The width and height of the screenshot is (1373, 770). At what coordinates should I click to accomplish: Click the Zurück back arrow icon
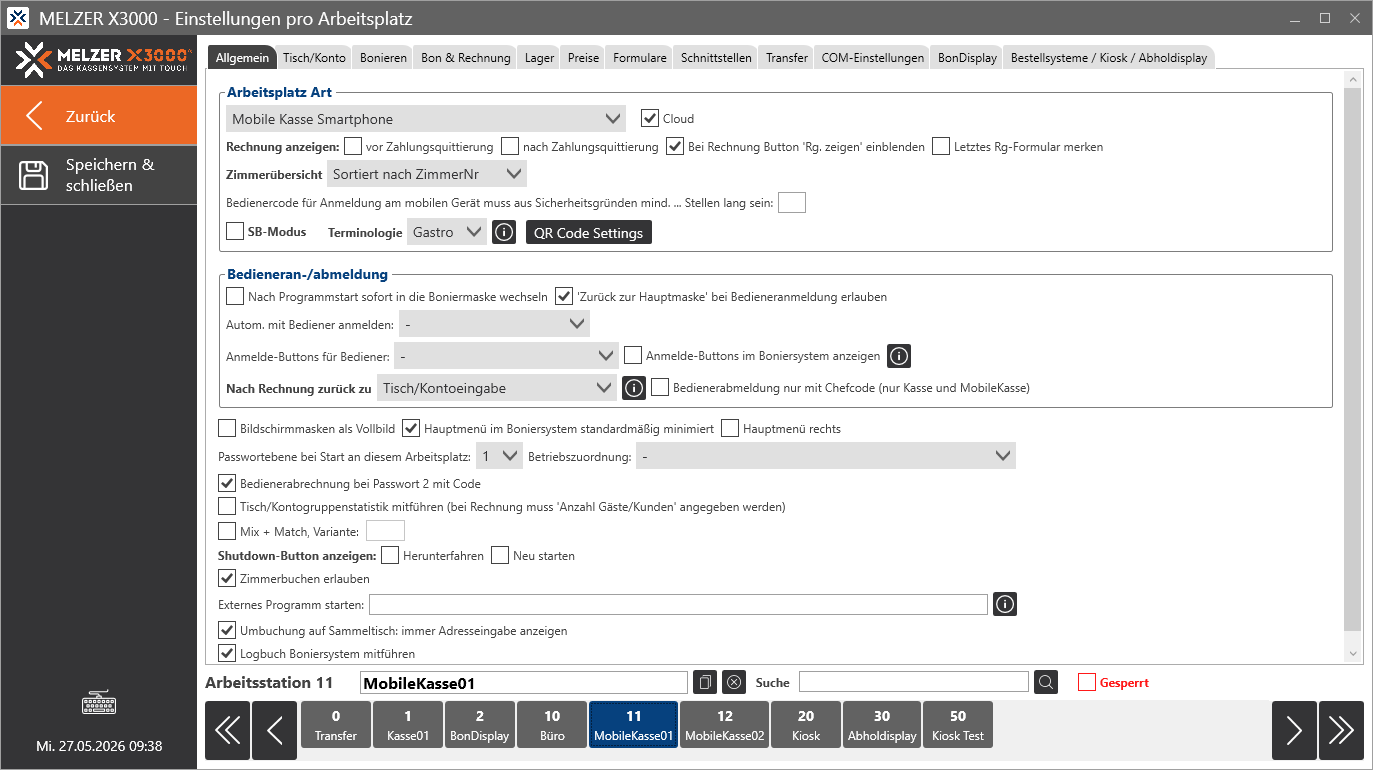pyautogui.click(x=35, y=116)
